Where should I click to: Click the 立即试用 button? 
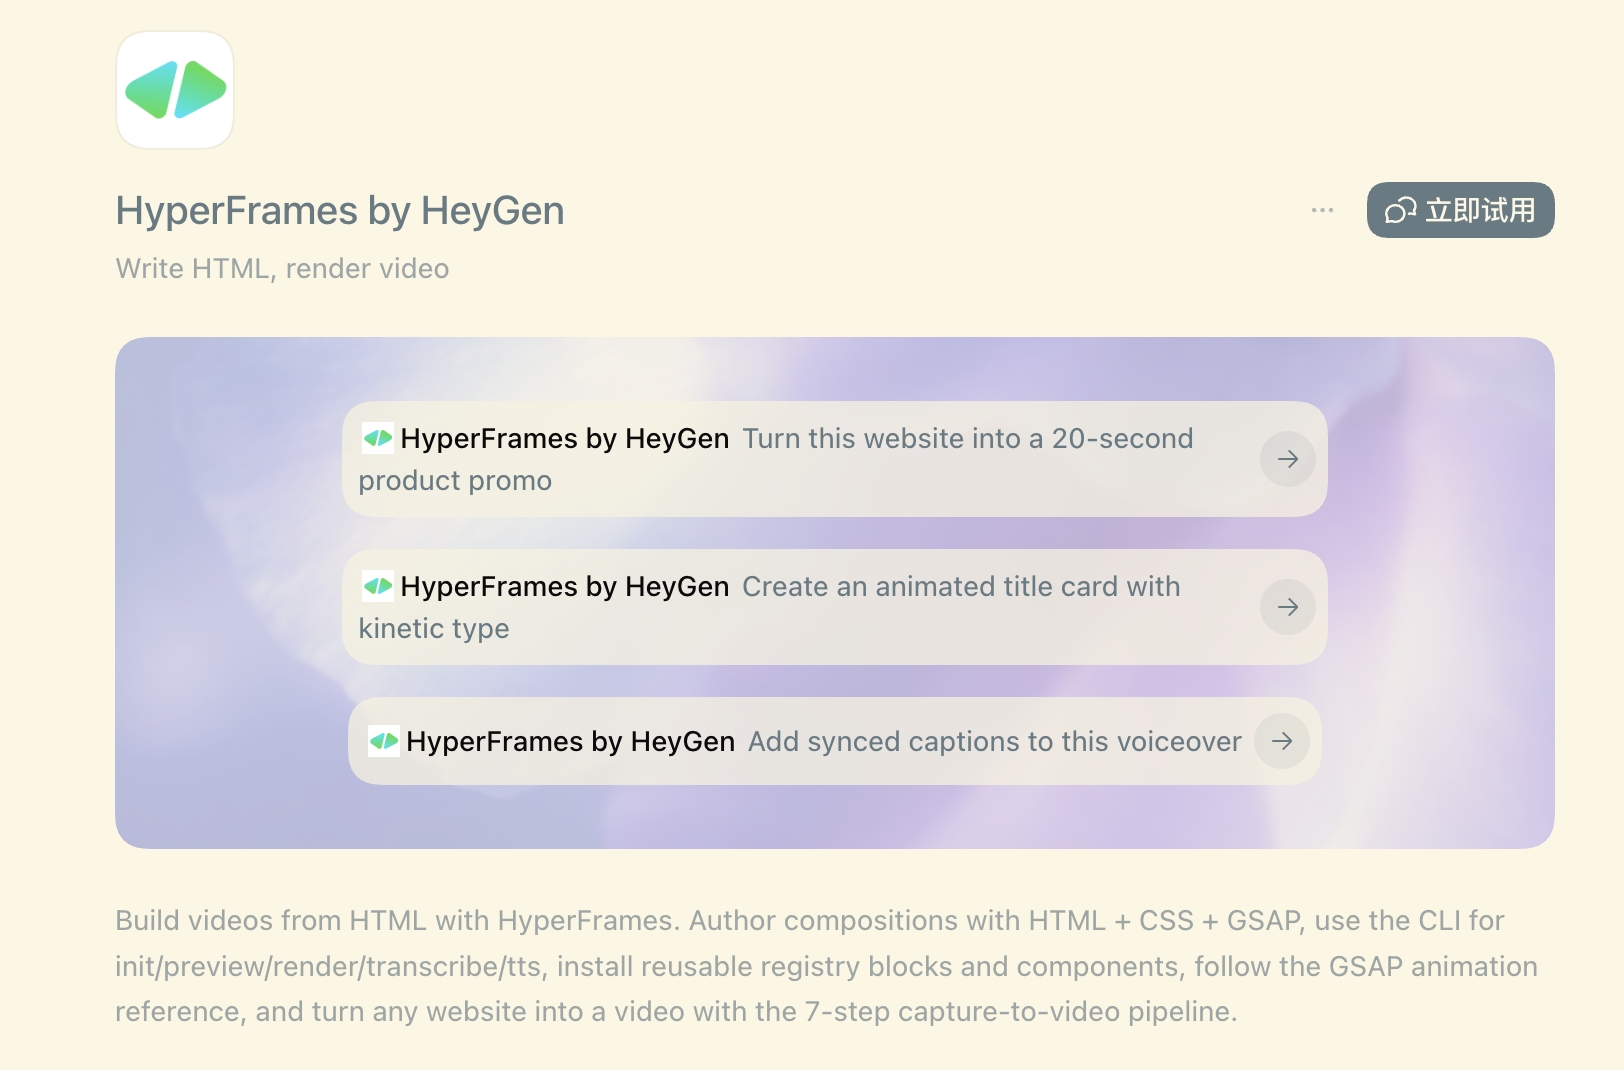(1460, 210)
